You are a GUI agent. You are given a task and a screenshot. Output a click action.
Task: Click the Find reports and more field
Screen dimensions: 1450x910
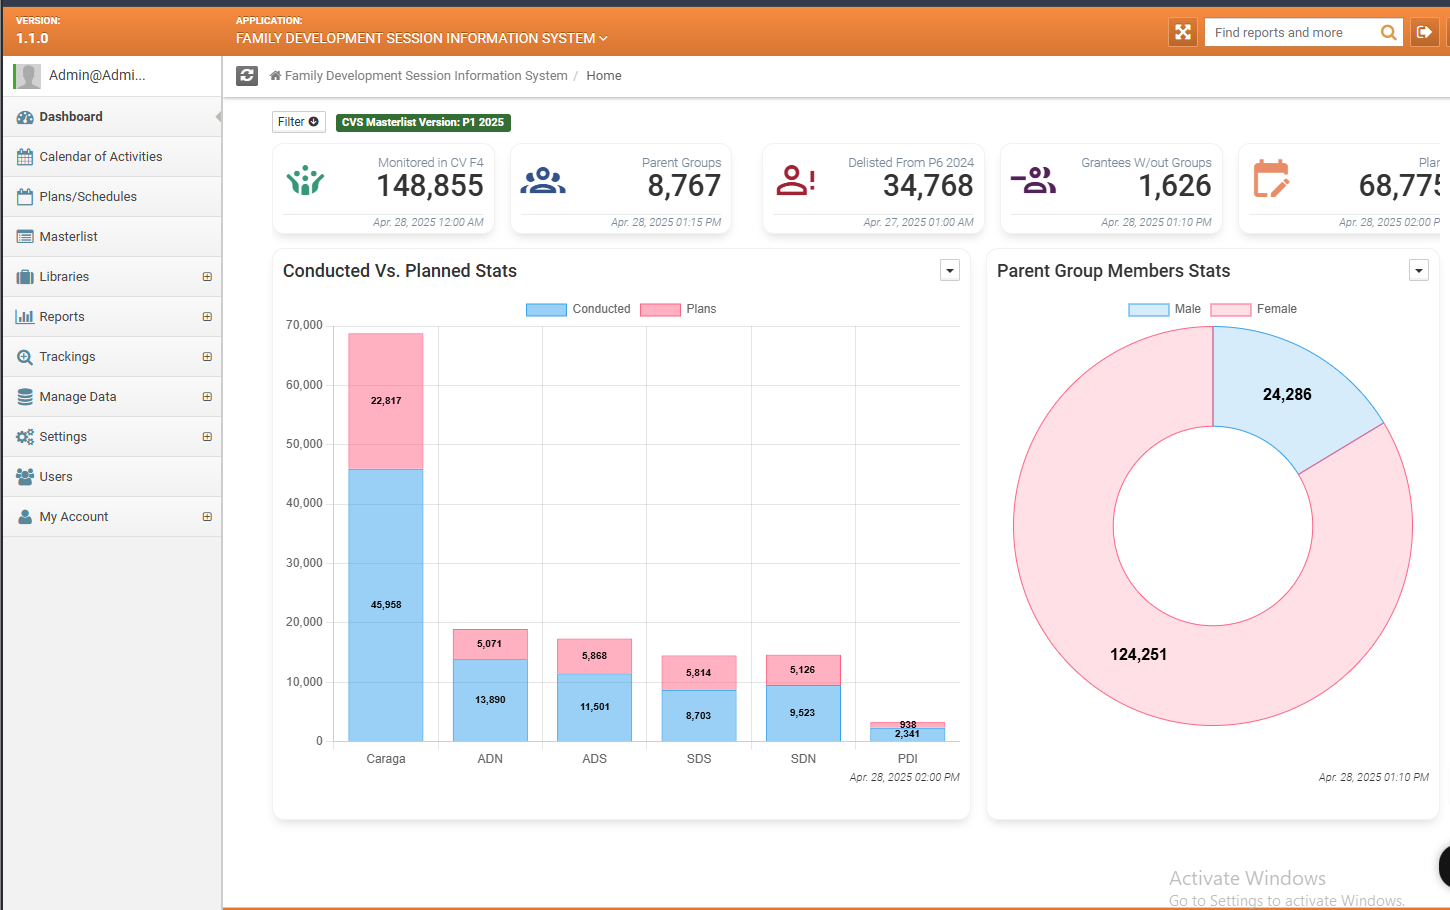pos(1290,32)
